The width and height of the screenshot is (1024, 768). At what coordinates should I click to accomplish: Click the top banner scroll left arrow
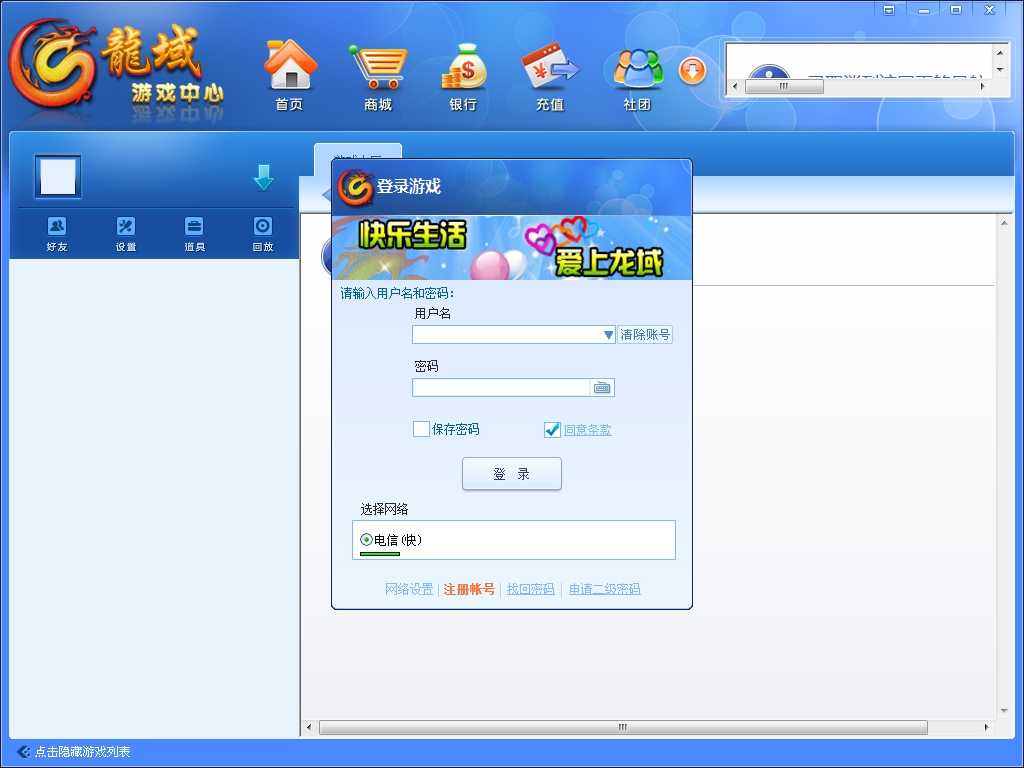pyautogui.click(x=735, y=86)
